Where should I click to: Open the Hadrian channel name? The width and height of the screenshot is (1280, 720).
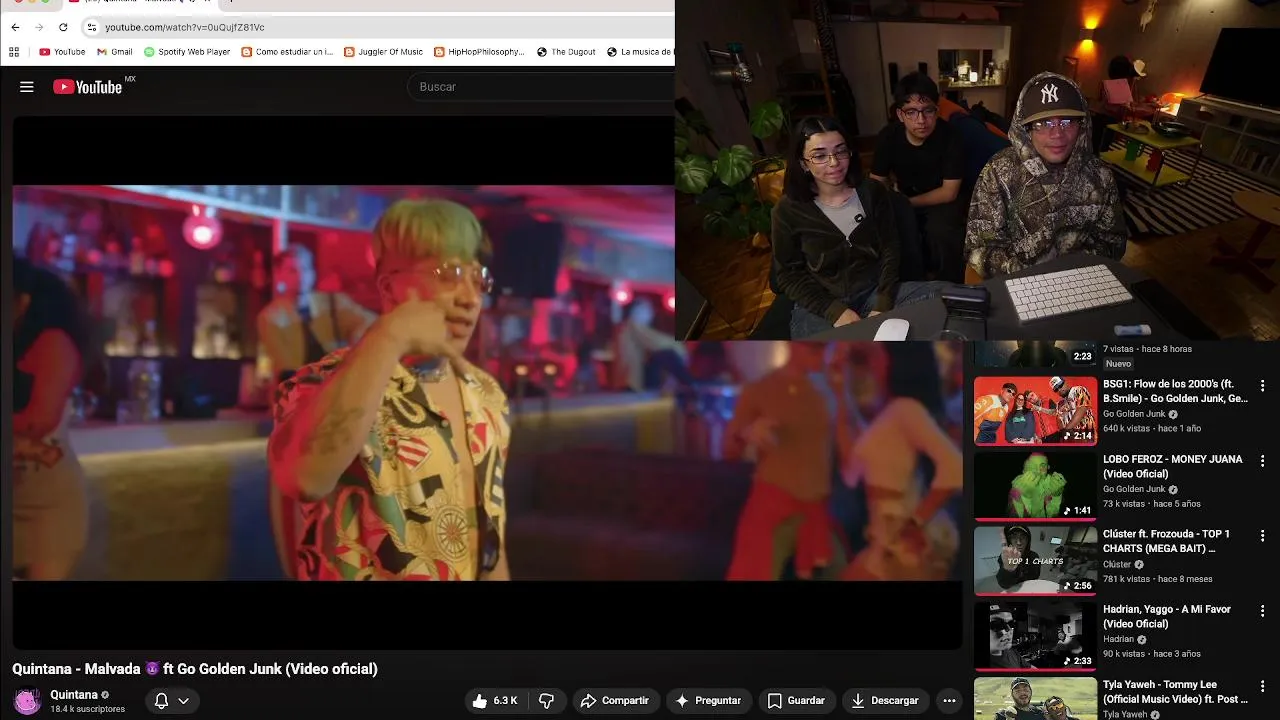point(1118,639)
